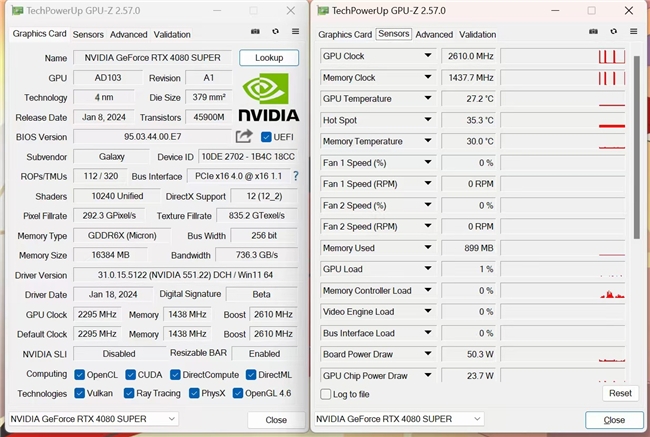The image size is (650, 437).
Task: Toggle the Ray Tracing checkbox
Action: click(129, 393)
